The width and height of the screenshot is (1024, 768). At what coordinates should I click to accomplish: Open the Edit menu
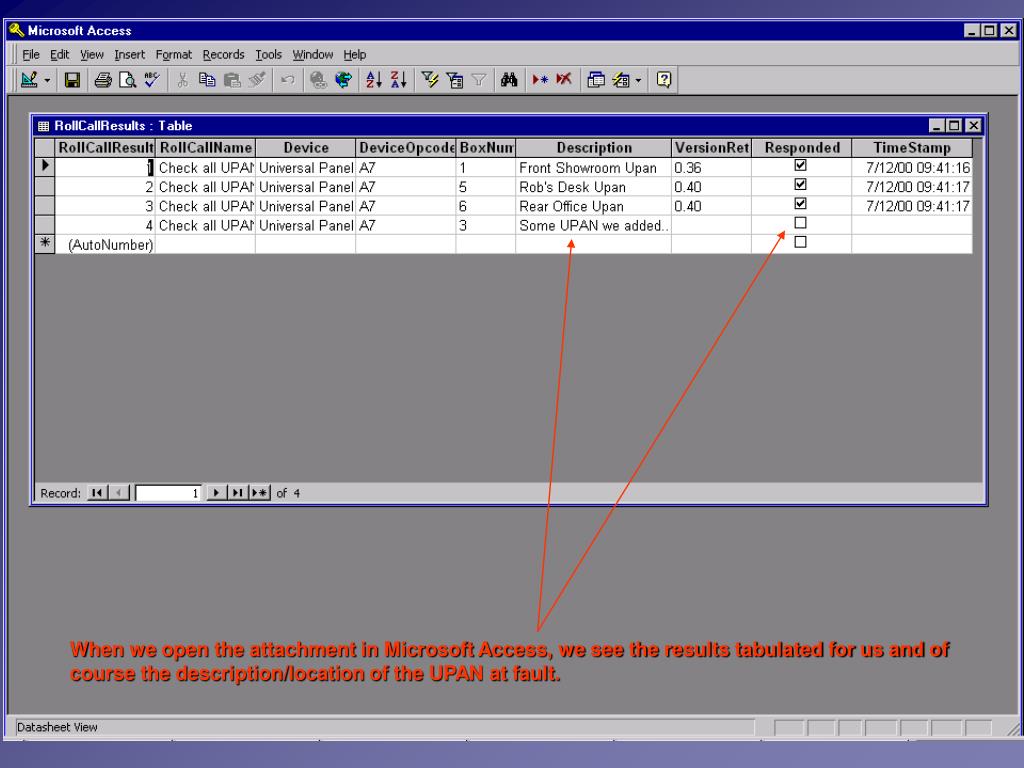pyautogui.click(x=59, y=55)
